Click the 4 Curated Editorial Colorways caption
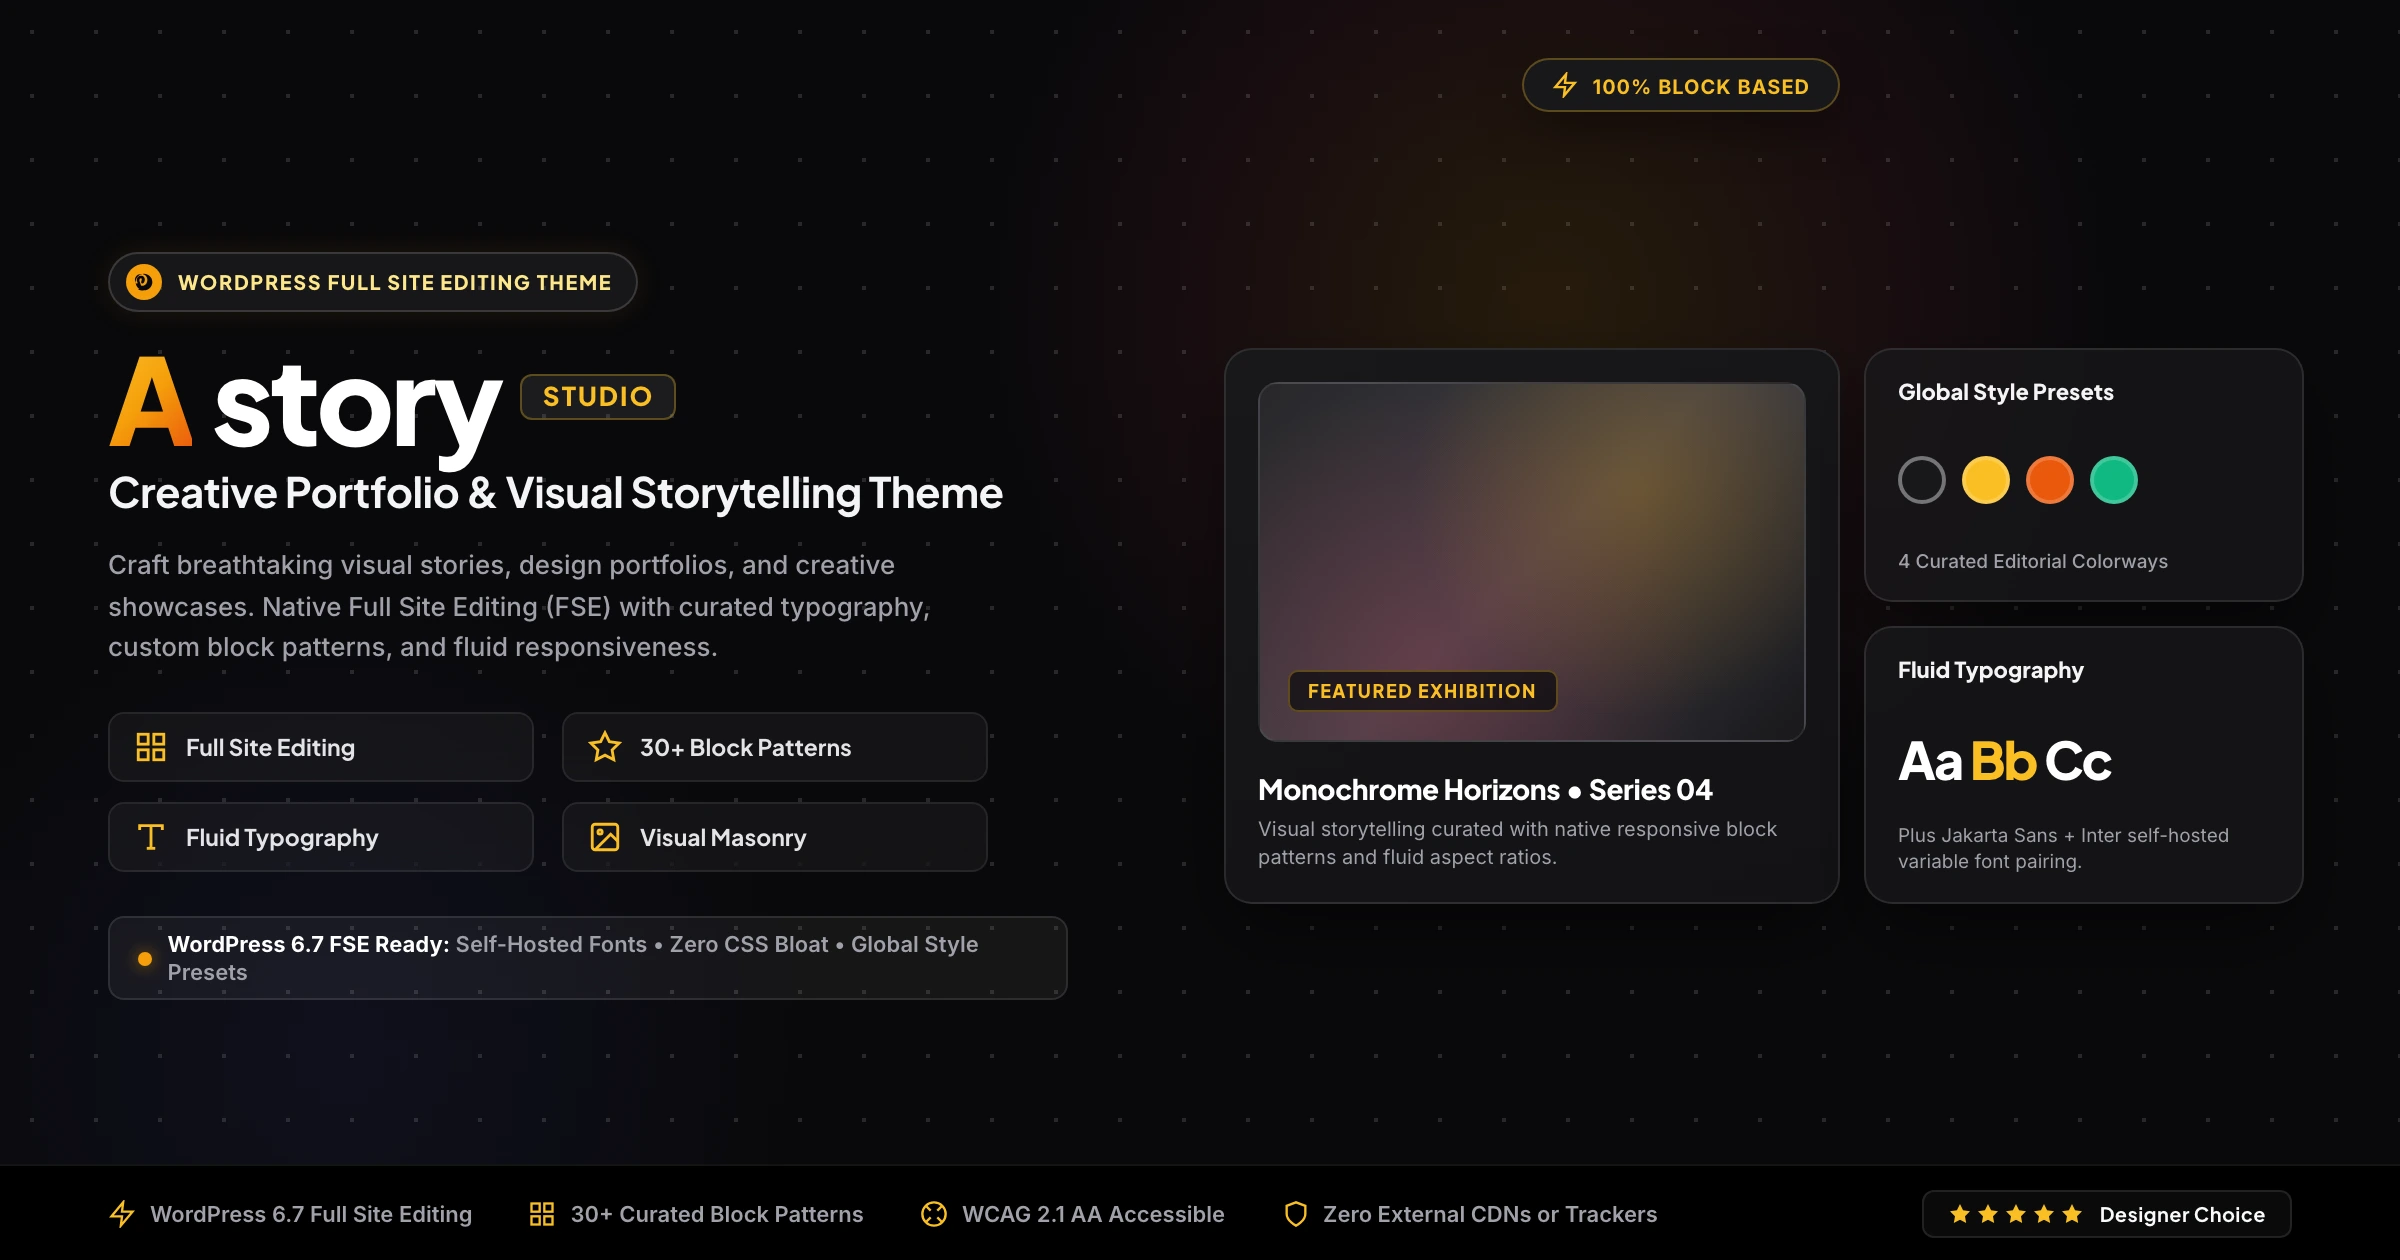 (2033, 561)
